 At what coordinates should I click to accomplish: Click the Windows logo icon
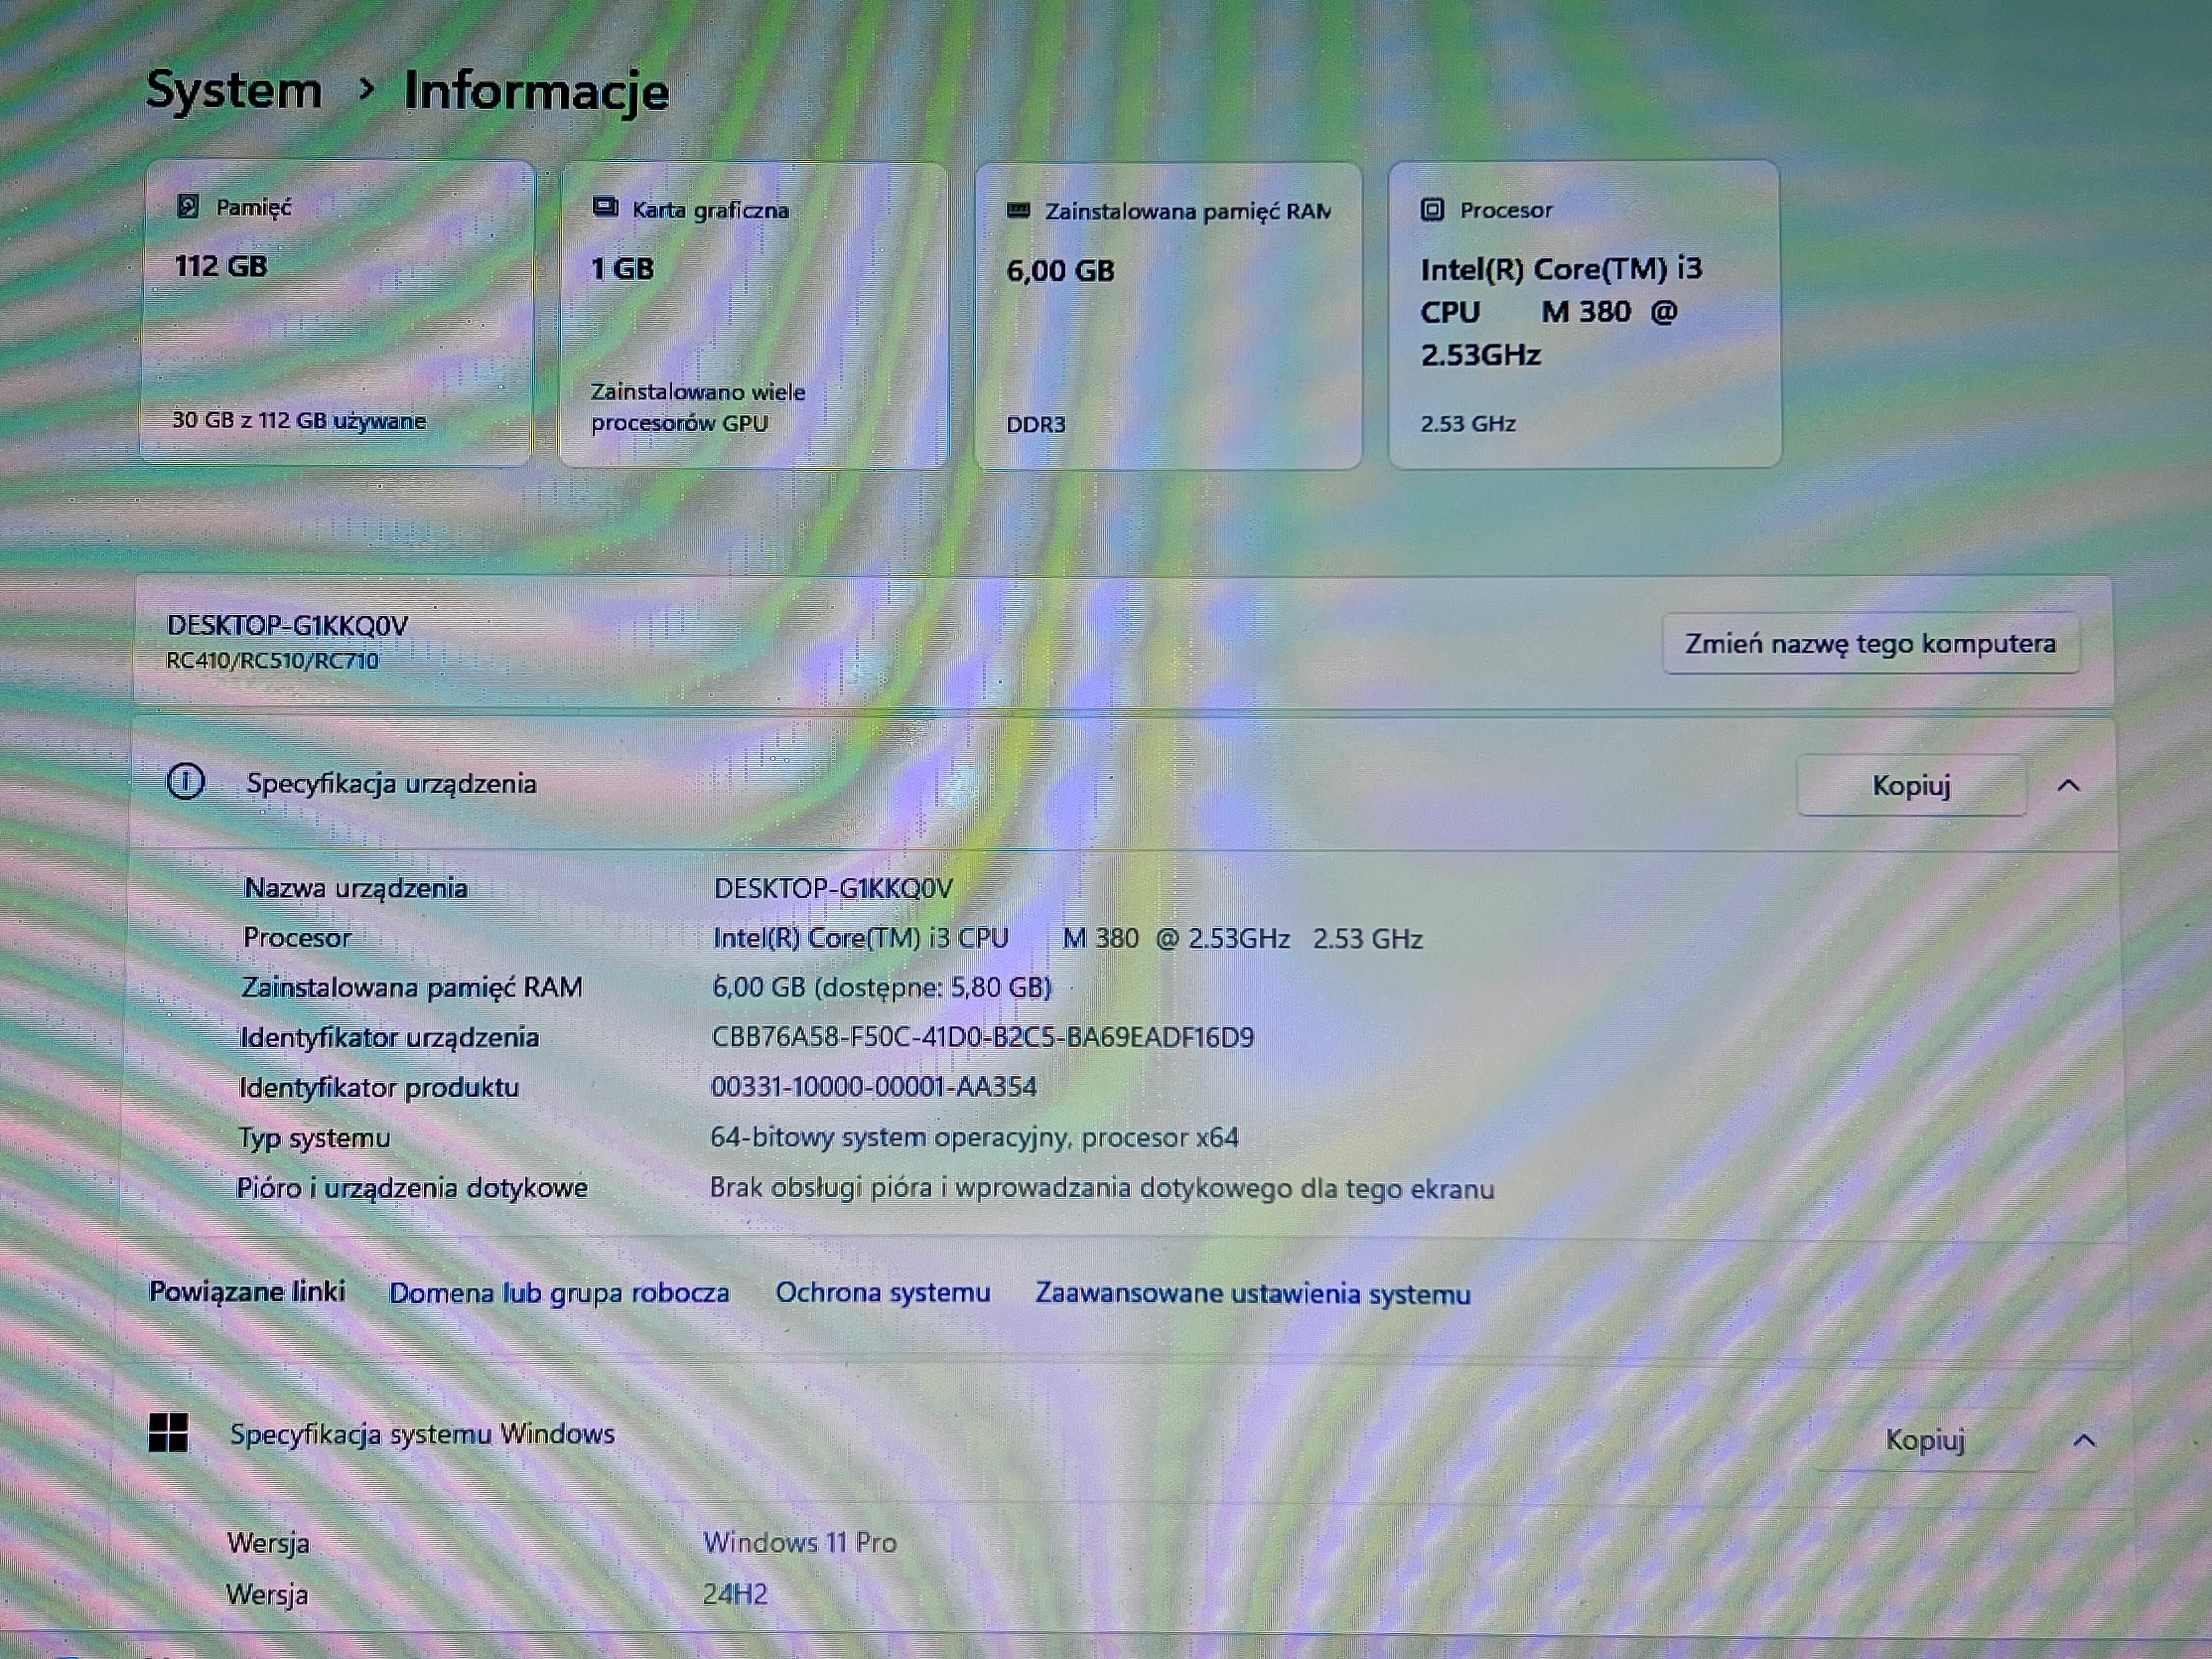(x=168, y=1432)
